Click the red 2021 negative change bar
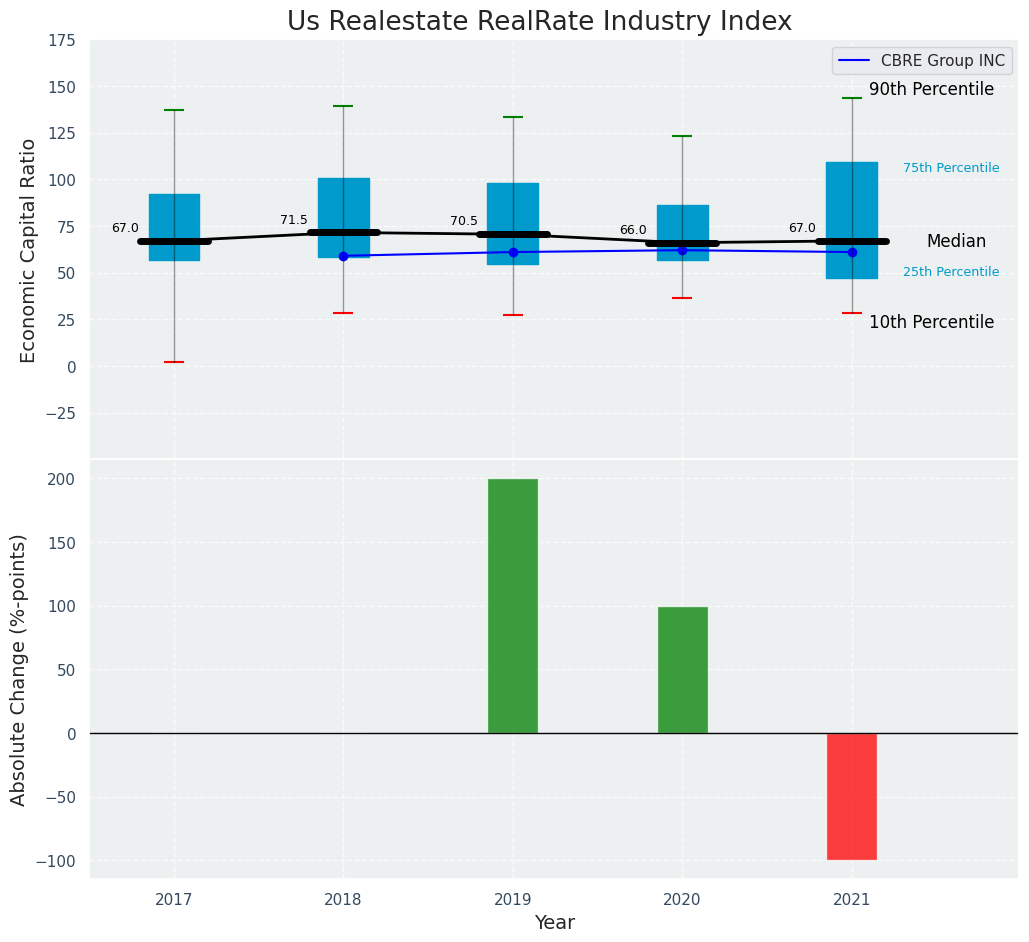 pyautogui.click(x=852, y=796)
